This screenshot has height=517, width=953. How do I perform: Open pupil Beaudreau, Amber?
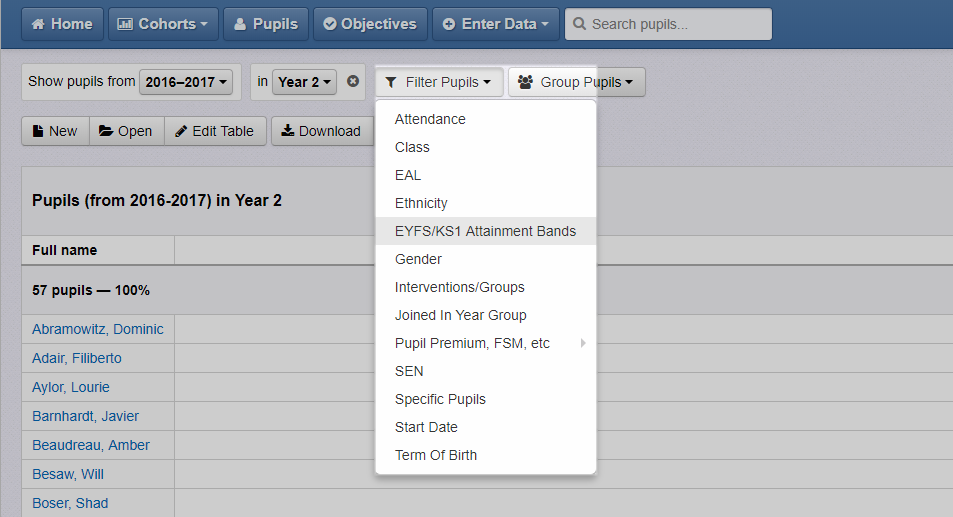[x=91, y=445]
